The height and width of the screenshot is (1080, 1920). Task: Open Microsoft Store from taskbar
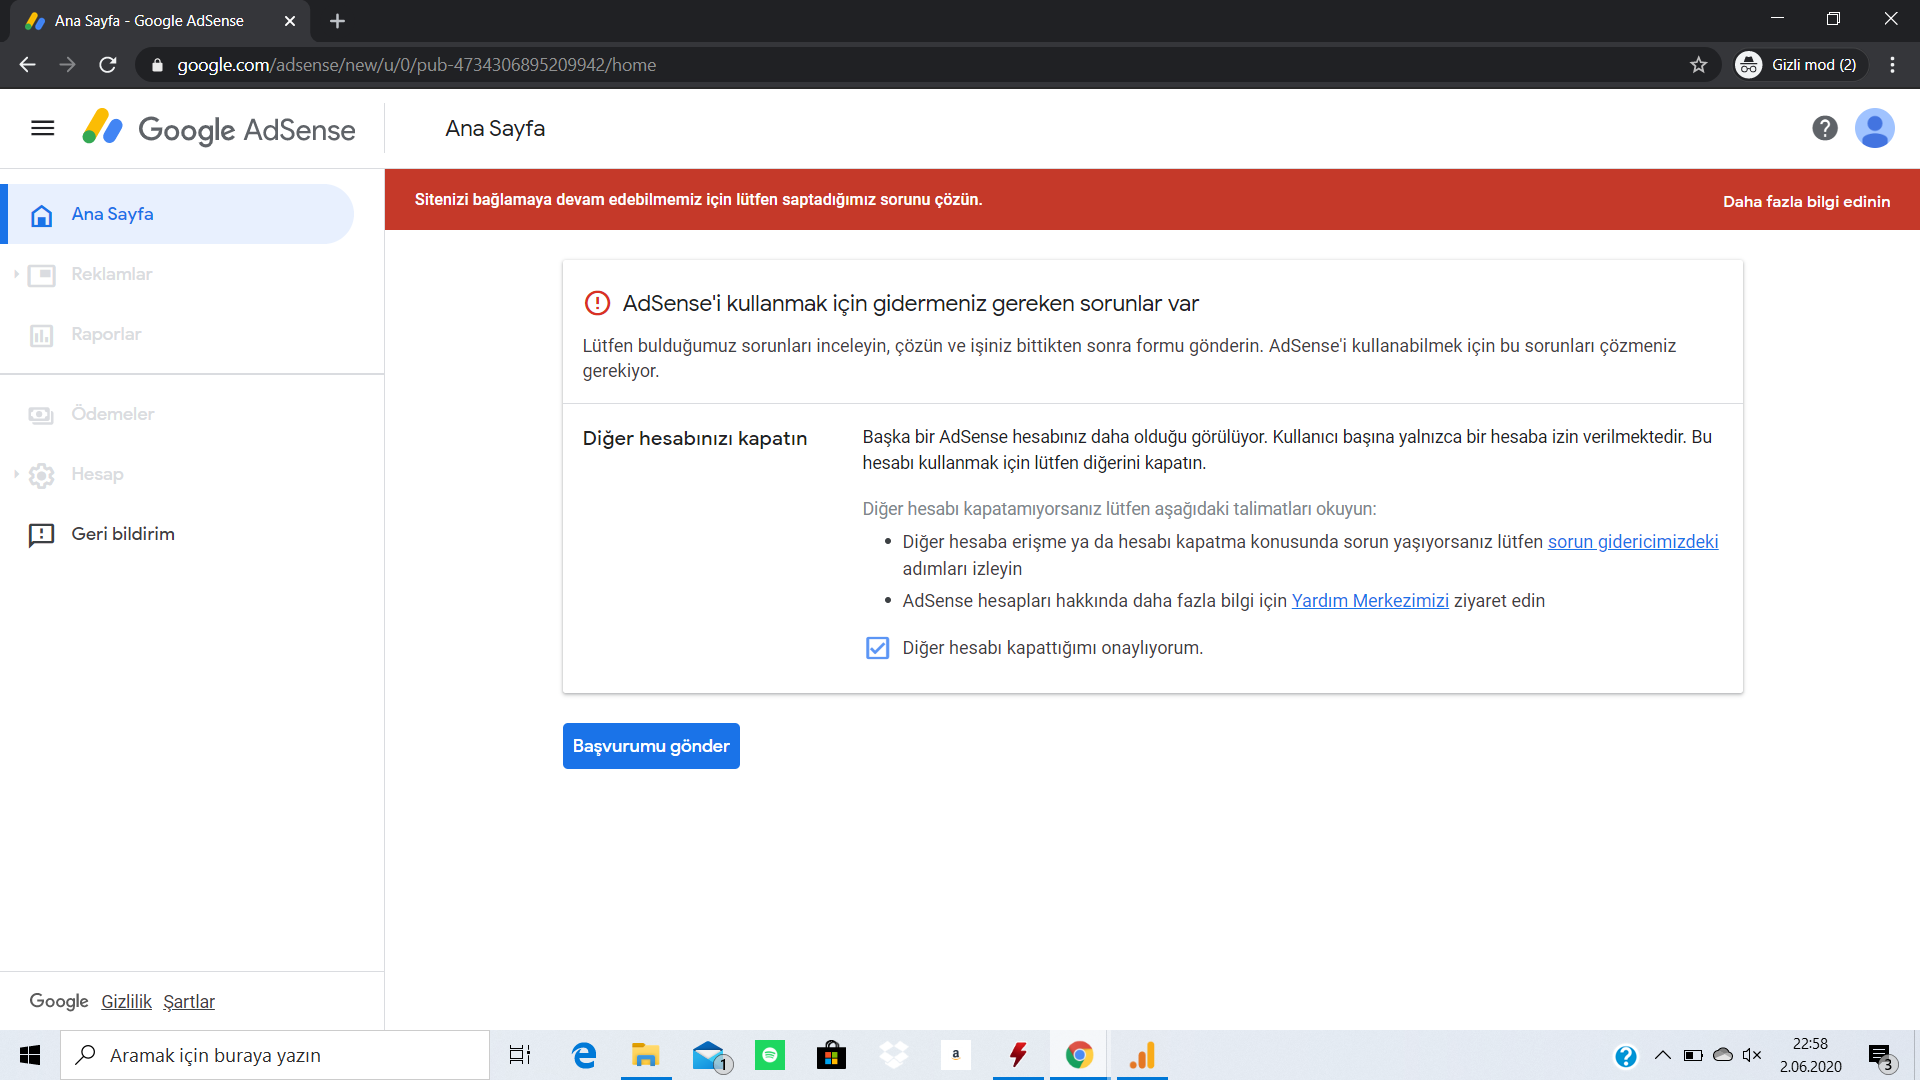pyautogui.click(x=831, y=1055)
